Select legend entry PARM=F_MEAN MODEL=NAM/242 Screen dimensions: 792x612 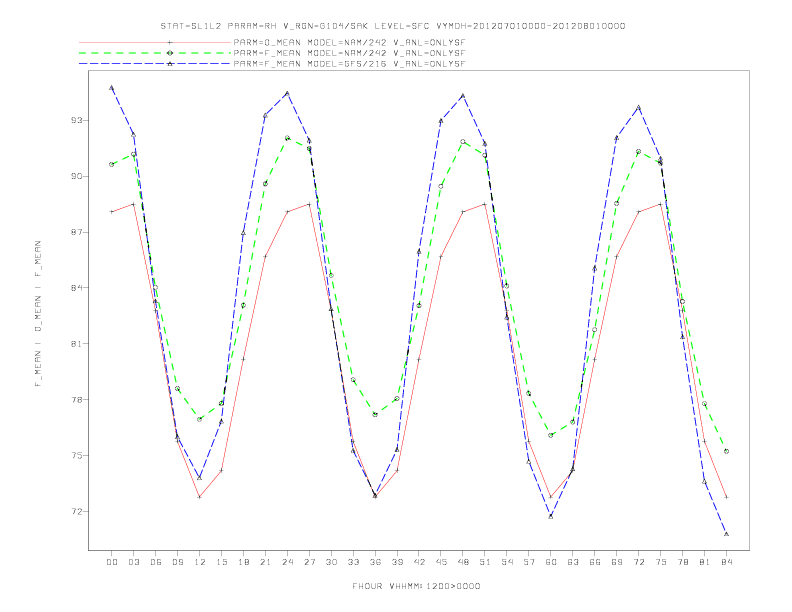click(349, 53)
